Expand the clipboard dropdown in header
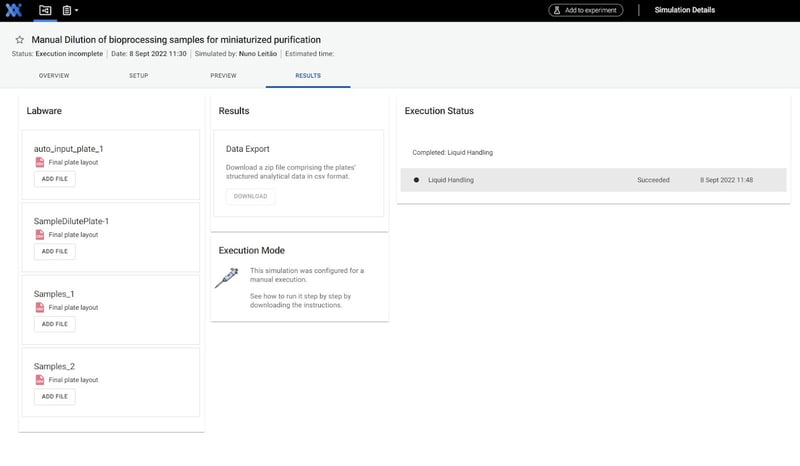The height and width of the screenshot is (466, 800). click(x=70, y=10)
